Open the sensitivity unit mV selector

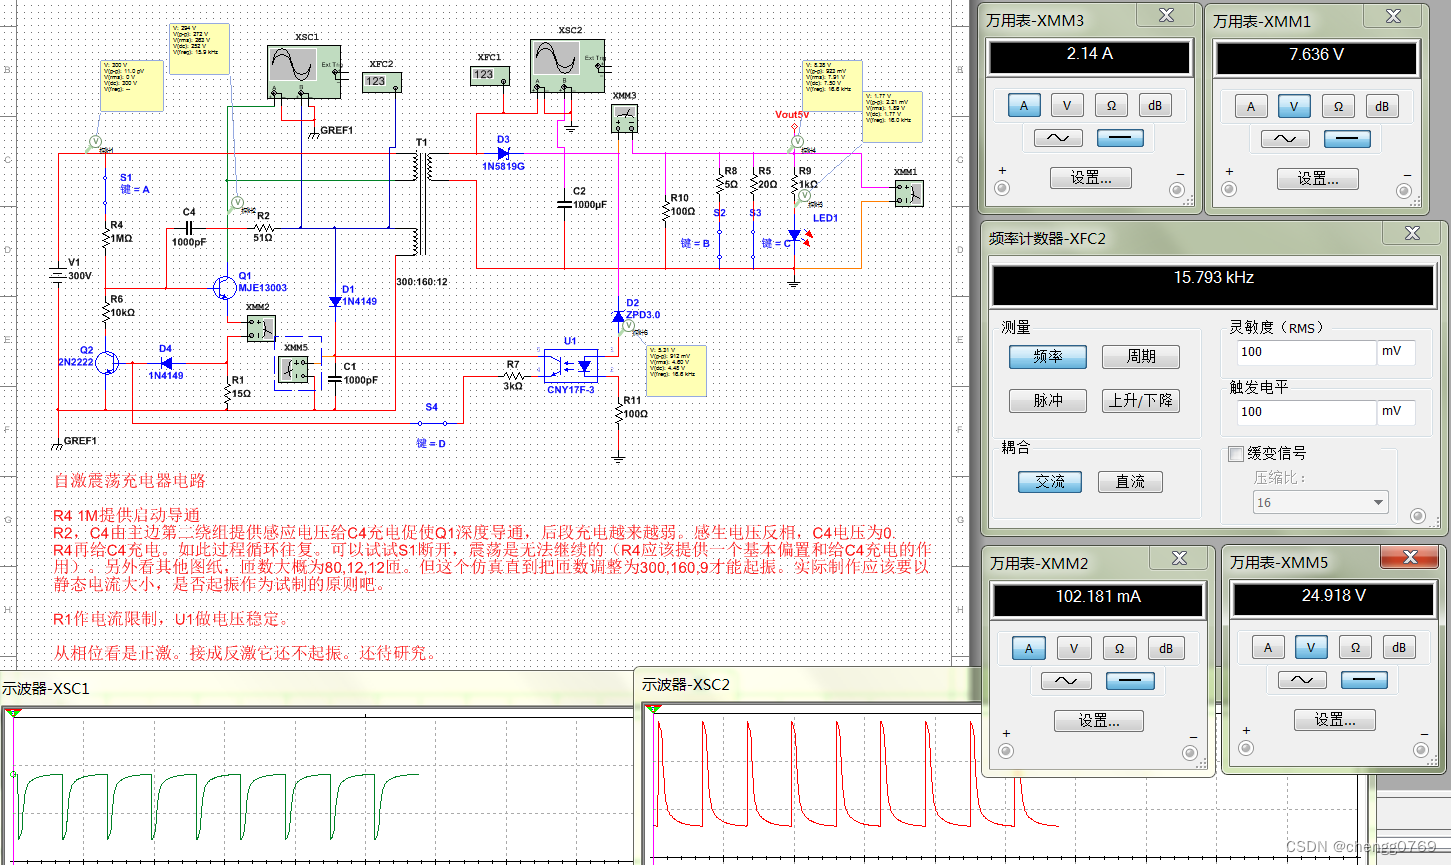click(1397, 352)
